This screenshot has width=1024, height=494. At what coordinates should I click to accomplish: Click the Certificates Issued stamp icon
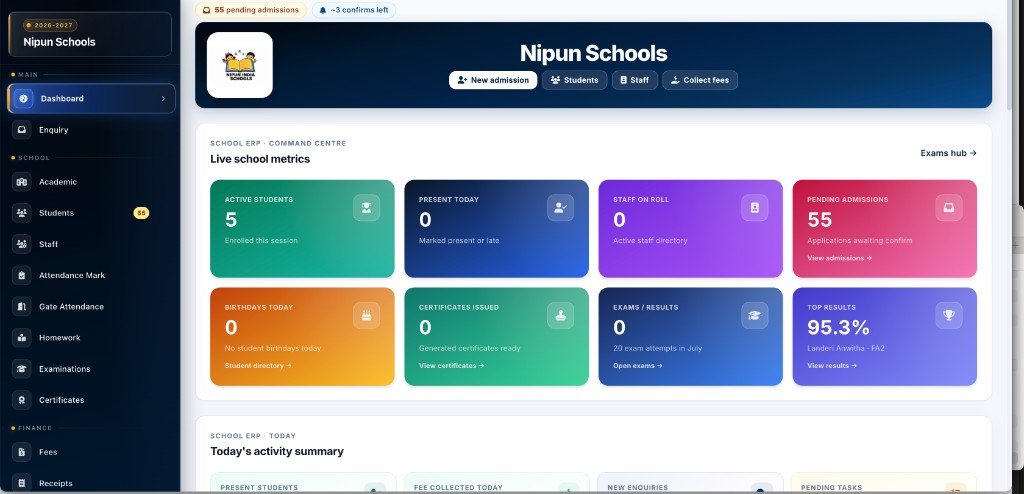coord(560,316)
